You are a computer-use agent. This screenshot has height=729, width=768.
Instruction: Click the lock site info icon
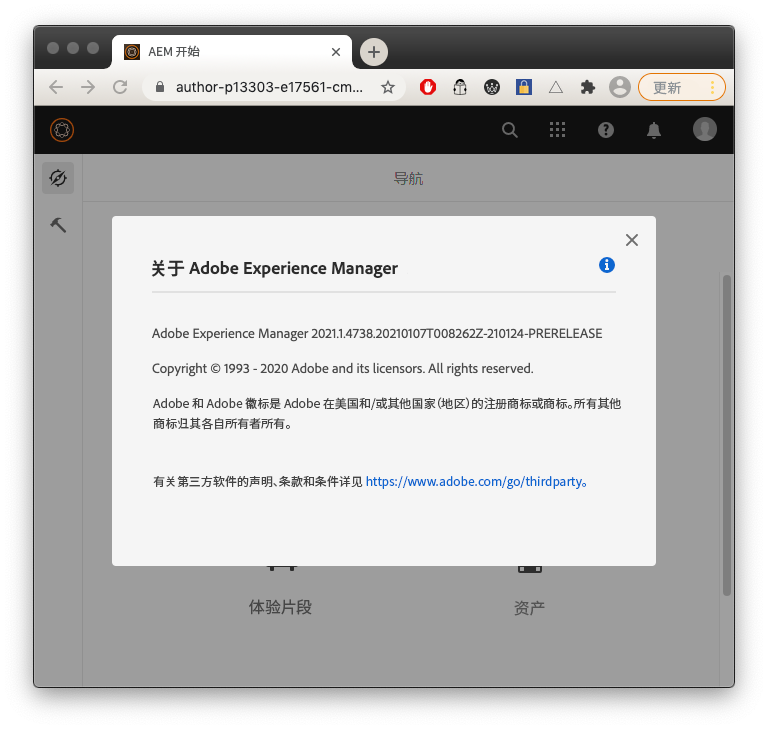point(160,87)
